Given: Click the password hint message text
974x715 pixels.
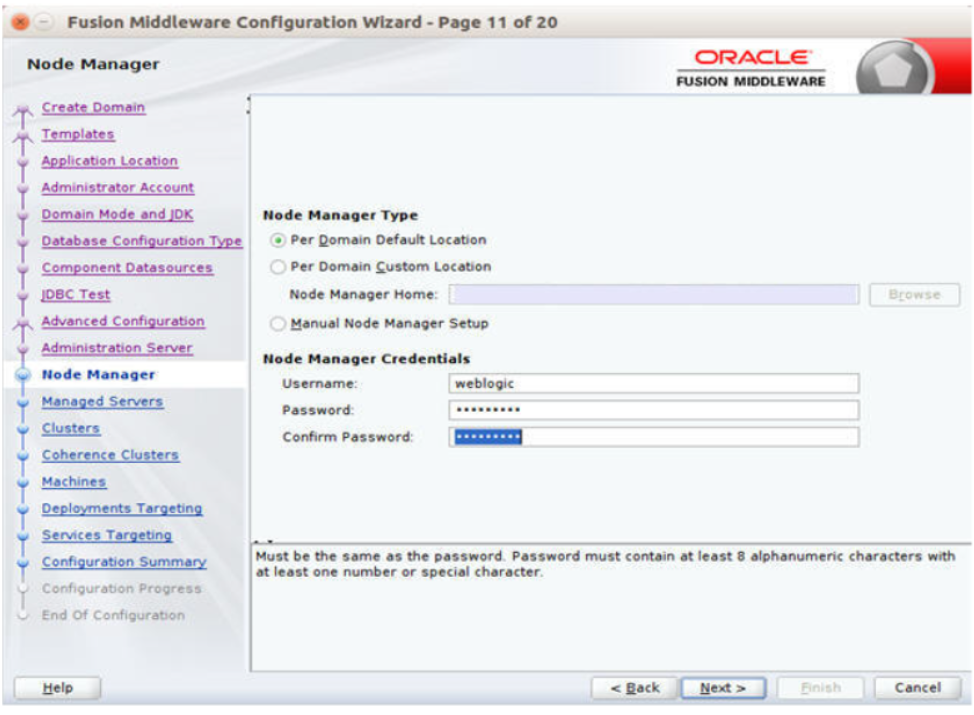Looking at the screenshot, I should [605, 564].
